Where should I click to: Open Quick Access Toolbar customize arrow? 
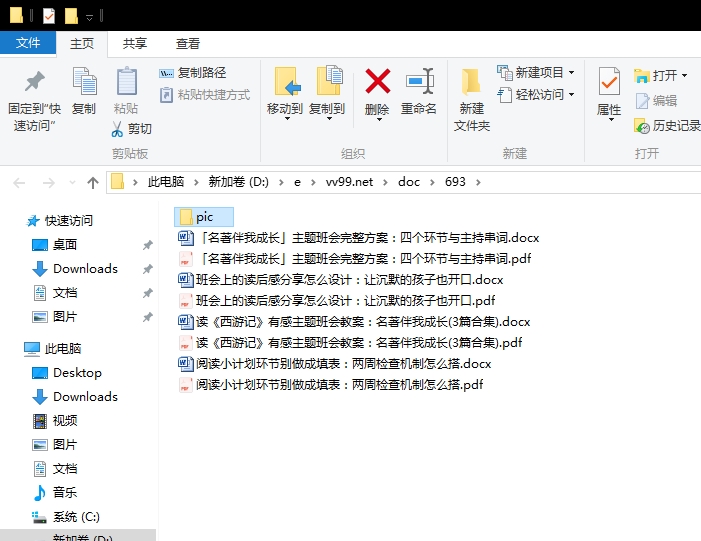[89, 17]
